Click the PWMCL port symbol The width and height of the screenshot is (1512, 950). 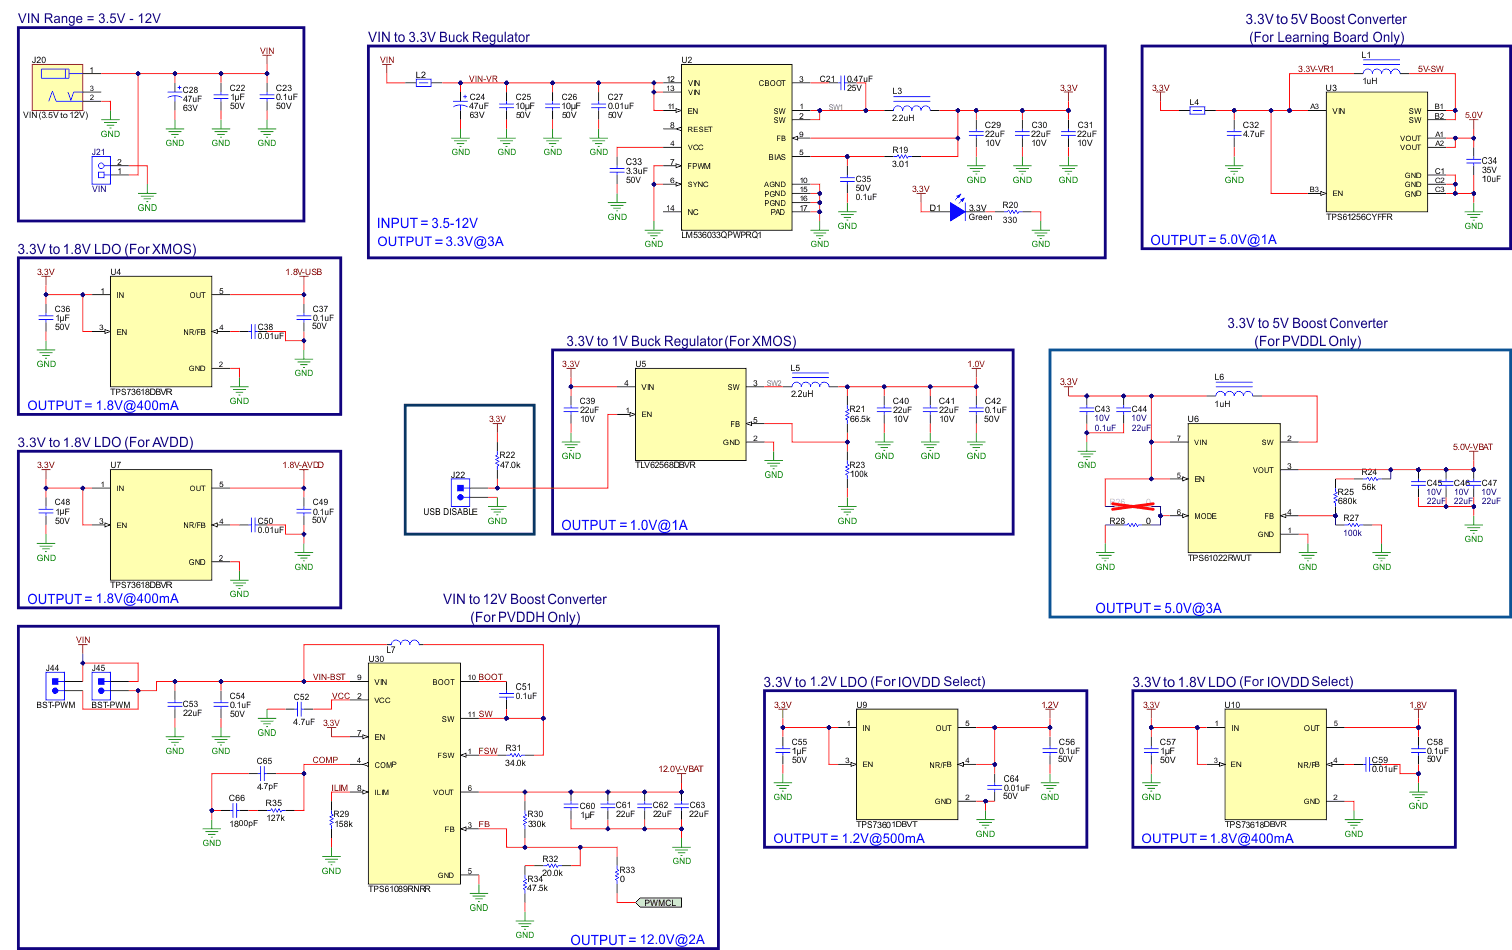point(659,903)
